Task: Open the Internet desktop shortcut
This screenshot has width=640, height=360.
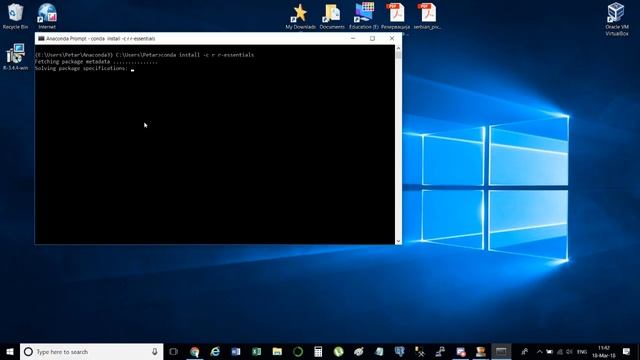Action: coord(47,16)
